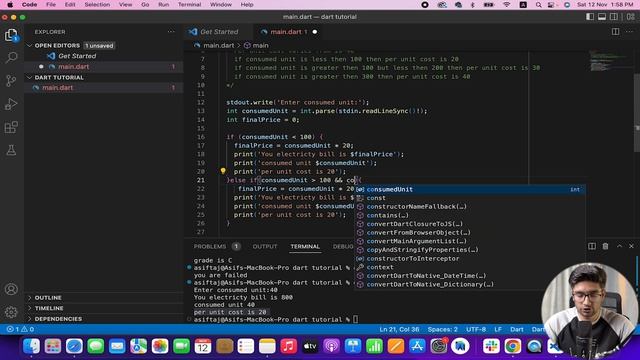This screenshot has width=640, height=360.
Task: Click UTF-8 encoding status item
Action: point(476,329)
